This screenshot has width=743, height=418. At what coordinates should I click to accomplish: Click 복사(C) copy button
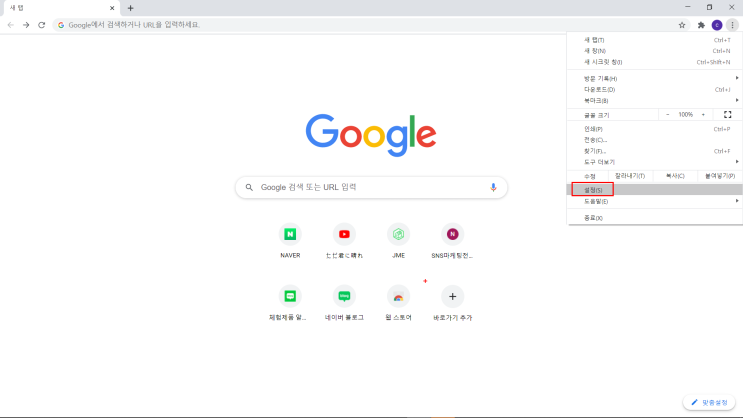point(675,176)
